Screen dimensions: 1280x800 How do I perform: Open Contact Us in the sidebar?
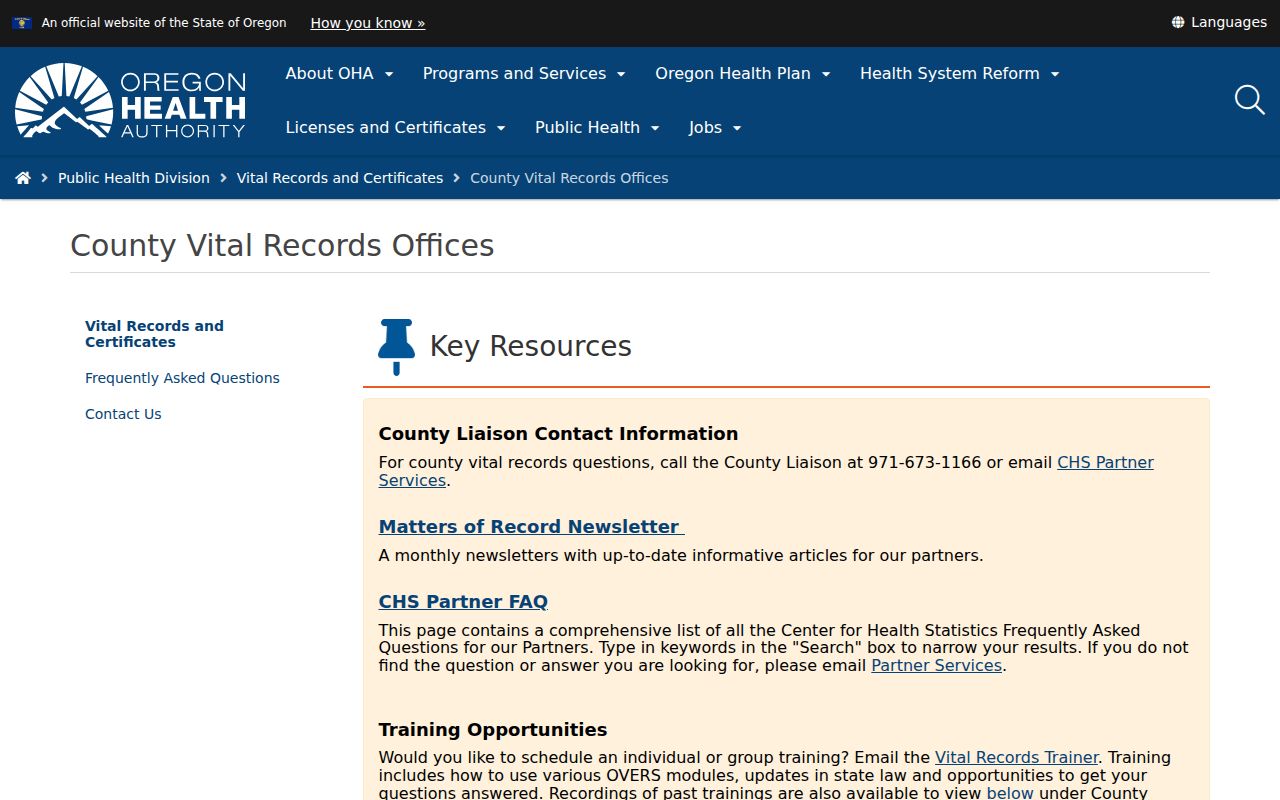tap(123, 414)
